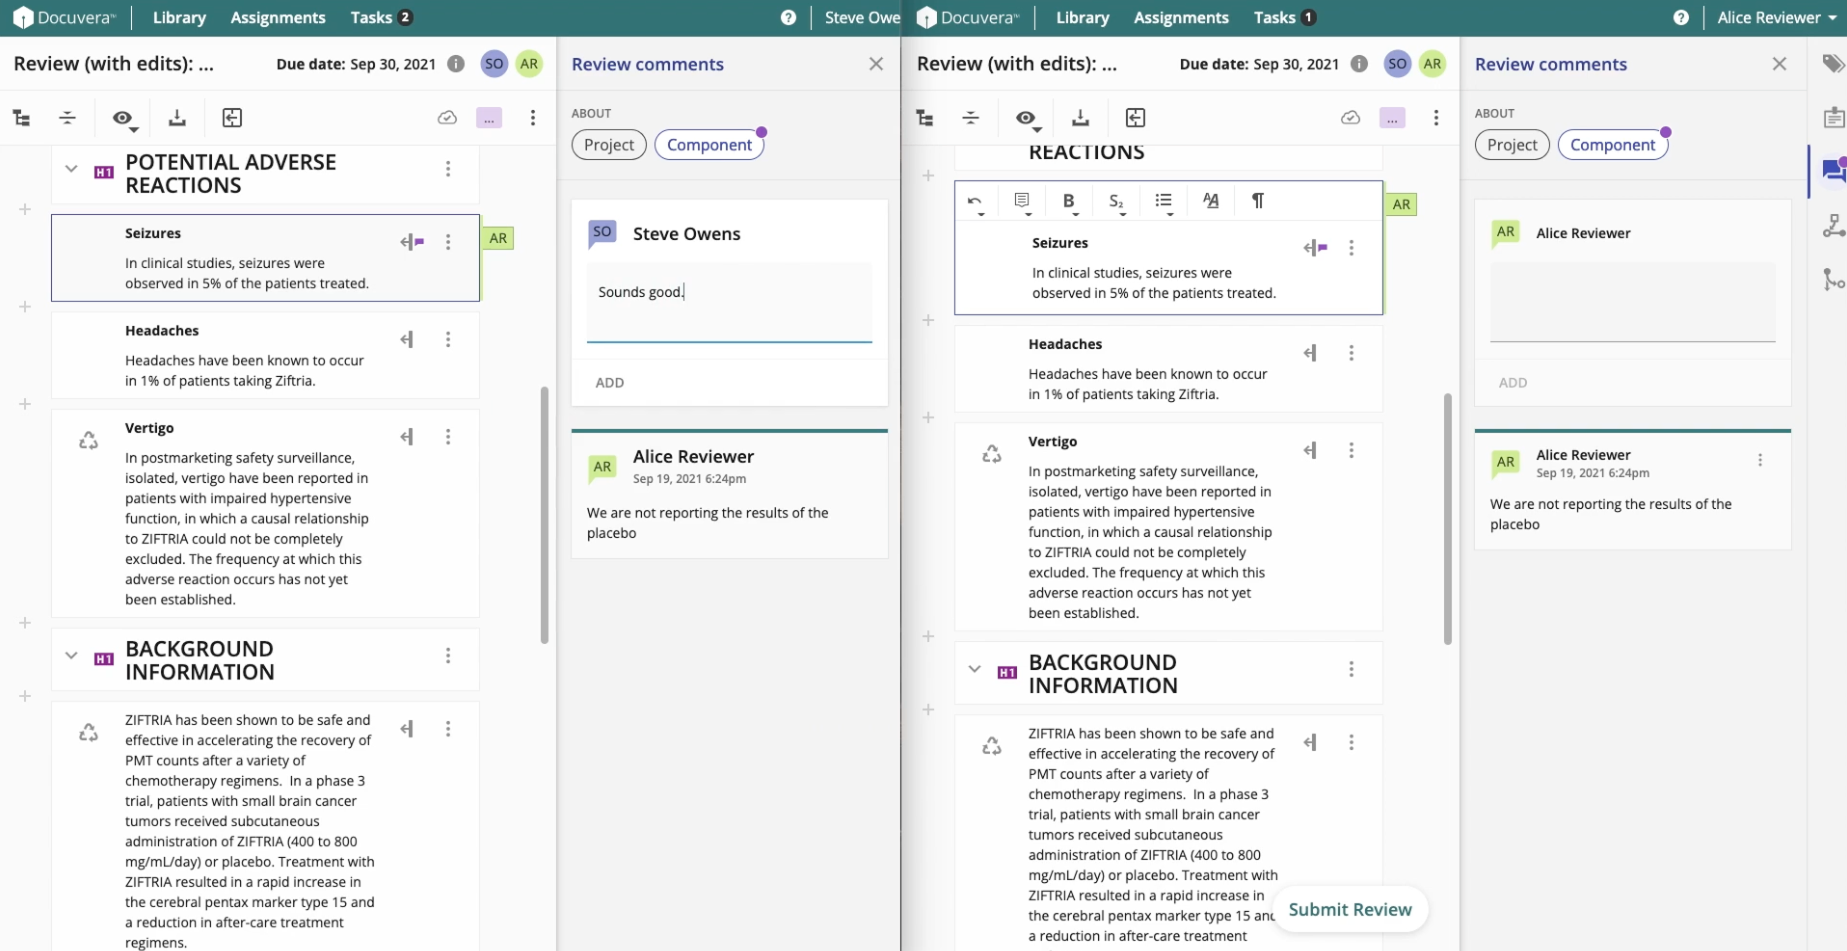Toggle paragraph marks icon in editor toolbar

click(x=1258, y=201)
